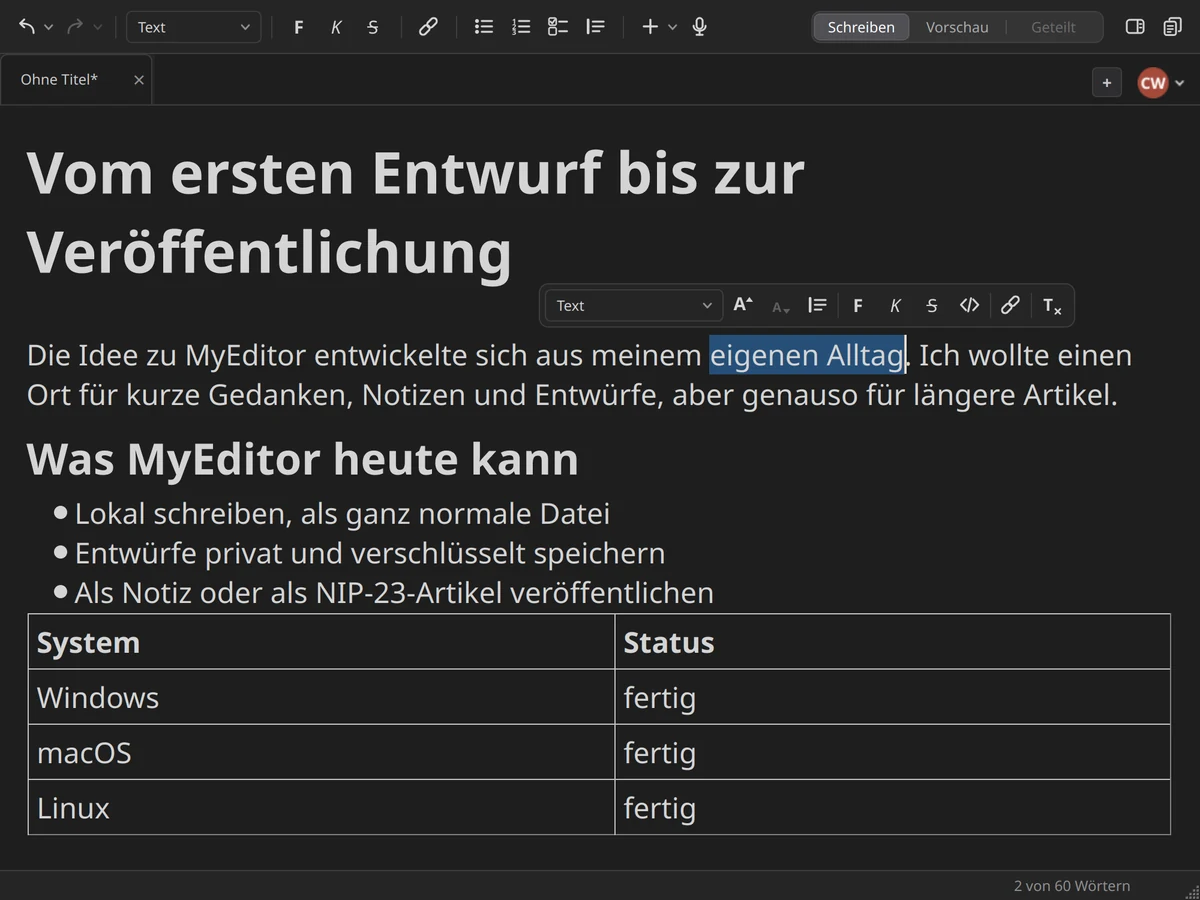This screenshot has width=1200, height=900.
Task: Click the macOS table cell
Action: coord(321,752)
